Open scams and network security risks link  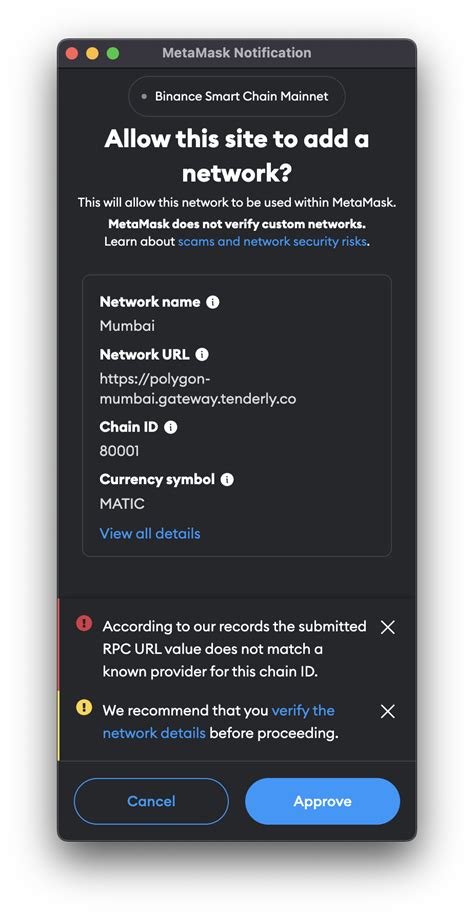272,242
